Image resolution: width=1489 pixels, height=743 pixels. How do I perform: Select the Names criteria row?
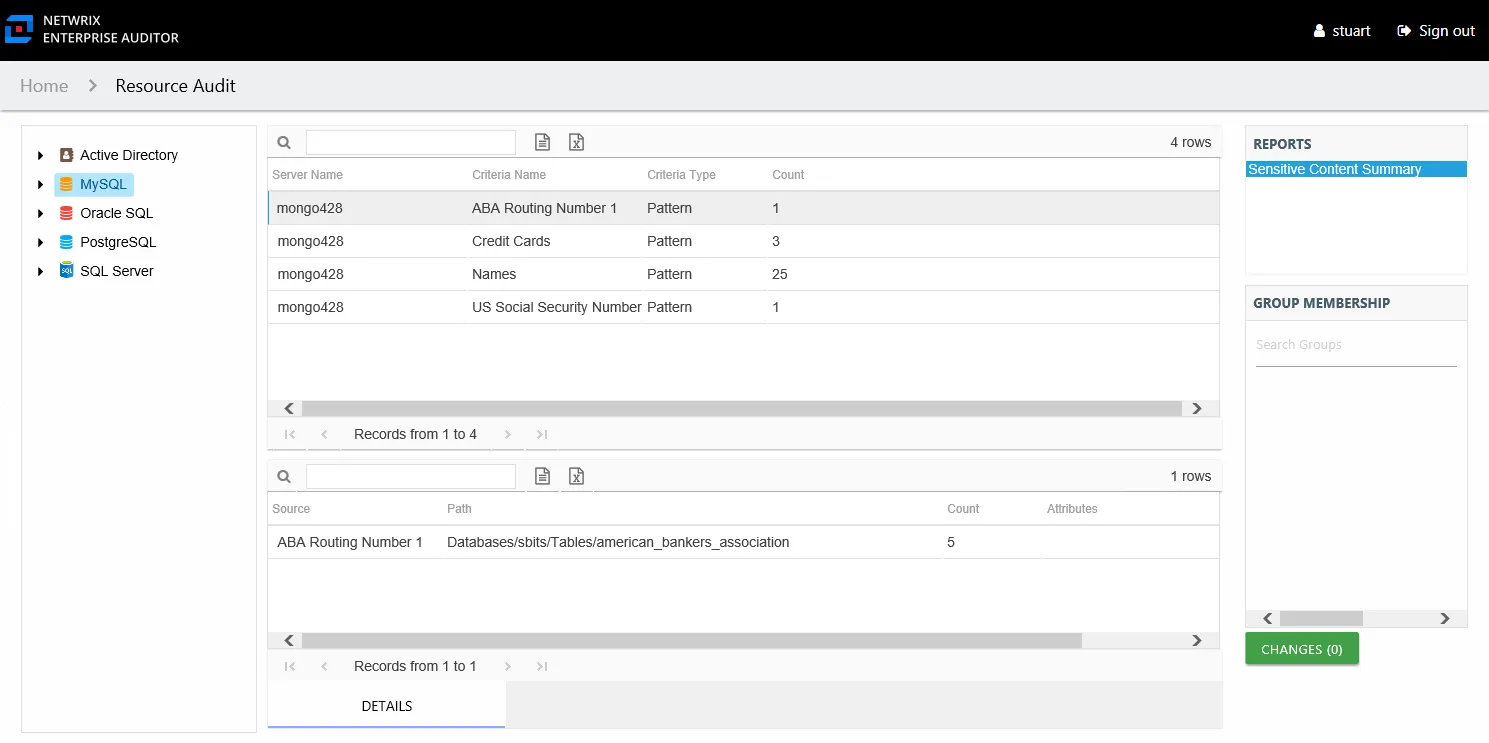[743, 274]
